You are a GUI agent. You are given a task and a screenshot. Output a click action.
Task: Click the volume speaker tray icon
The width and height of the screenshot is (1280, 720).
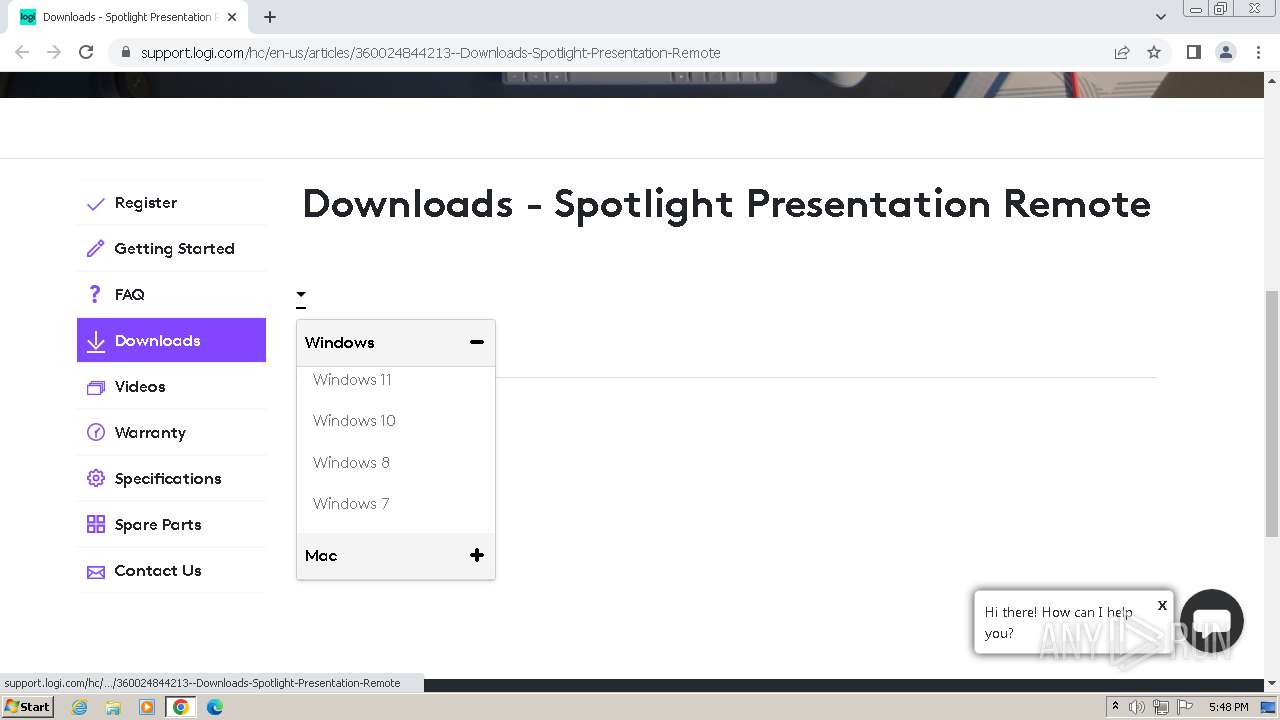(x=1137, y=707)
